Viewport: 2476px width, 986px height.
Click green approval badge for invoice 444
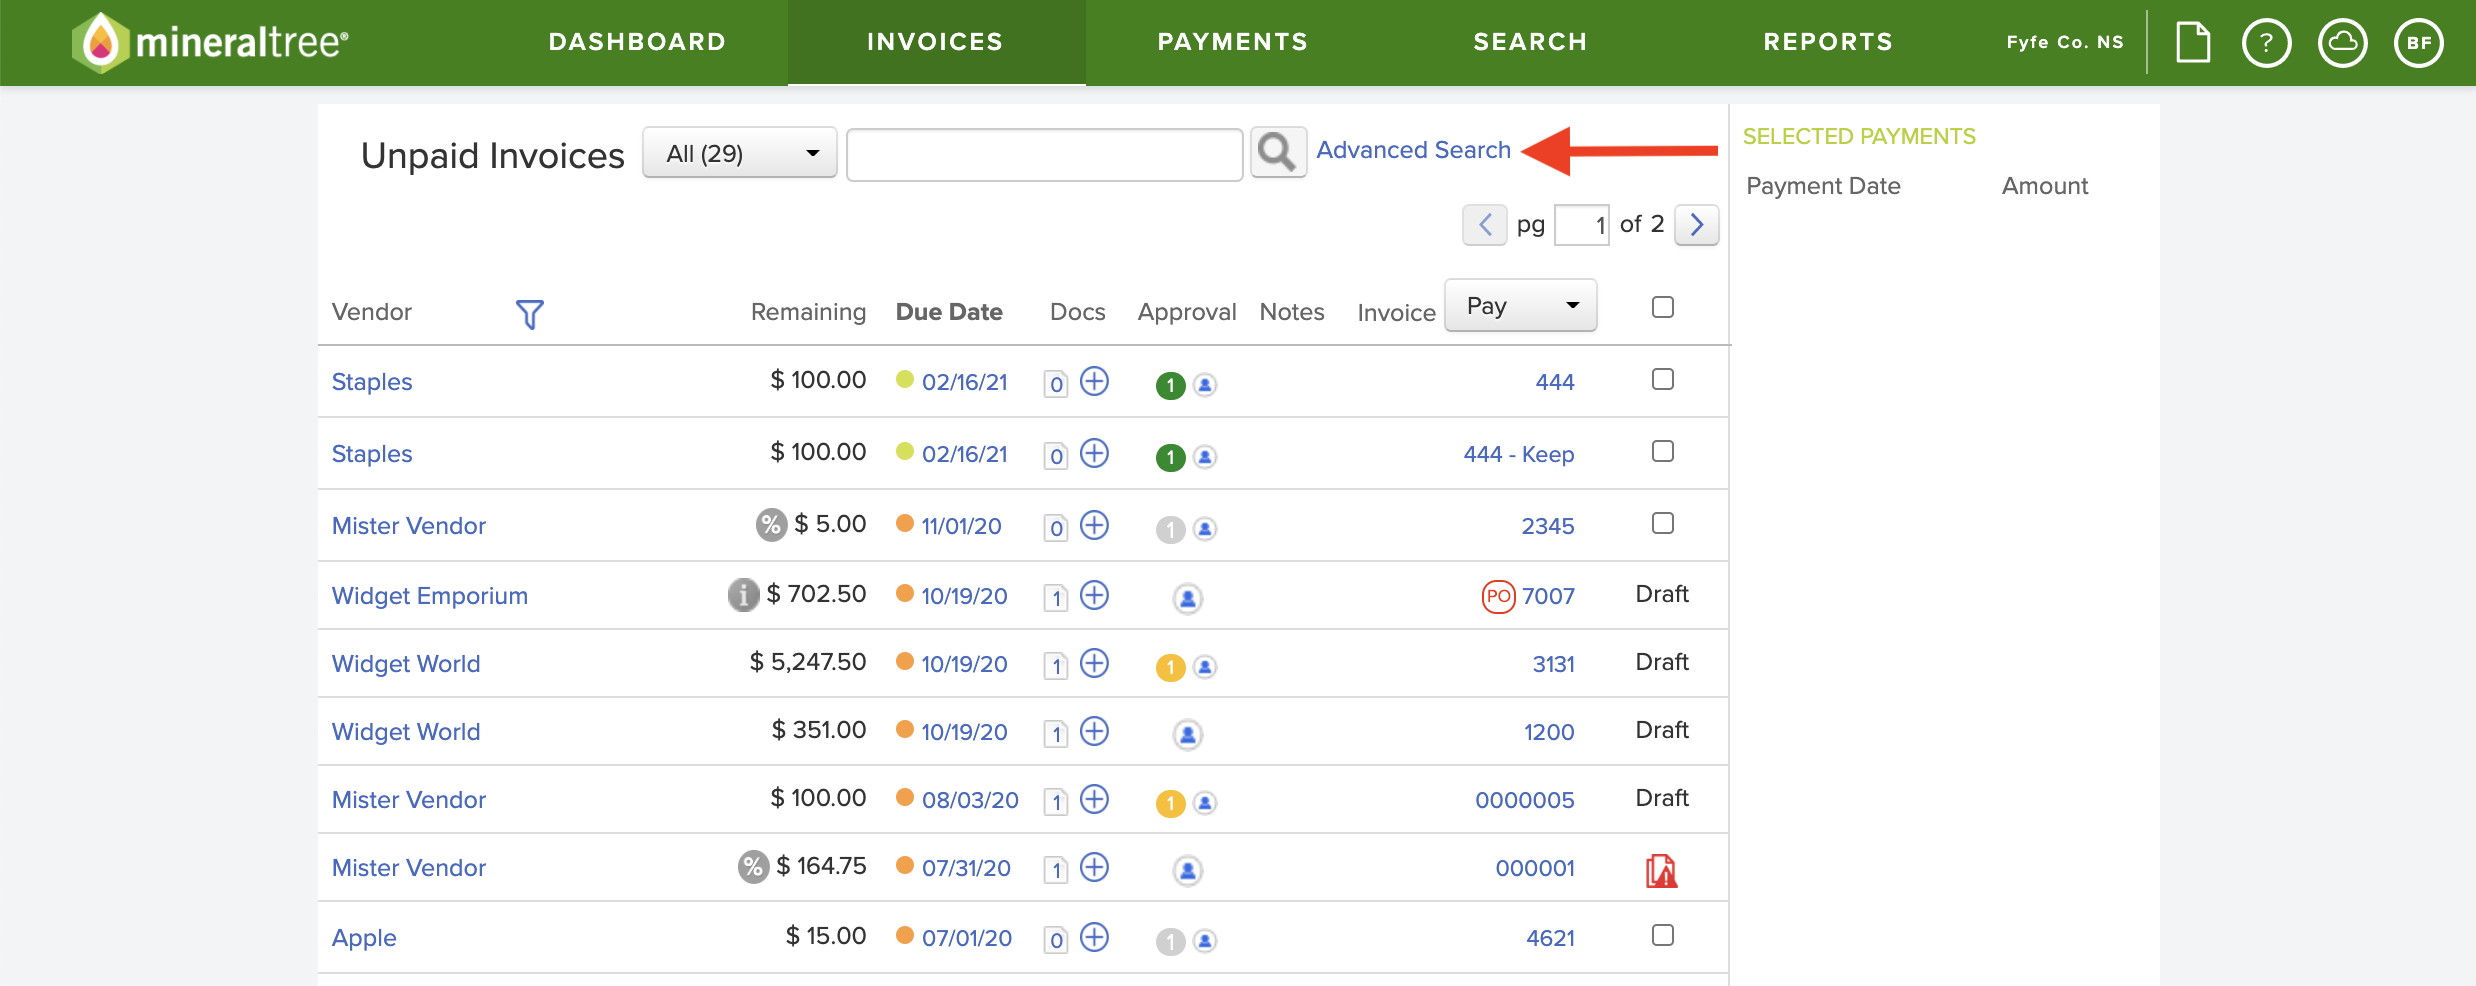tap(1170, 385)
